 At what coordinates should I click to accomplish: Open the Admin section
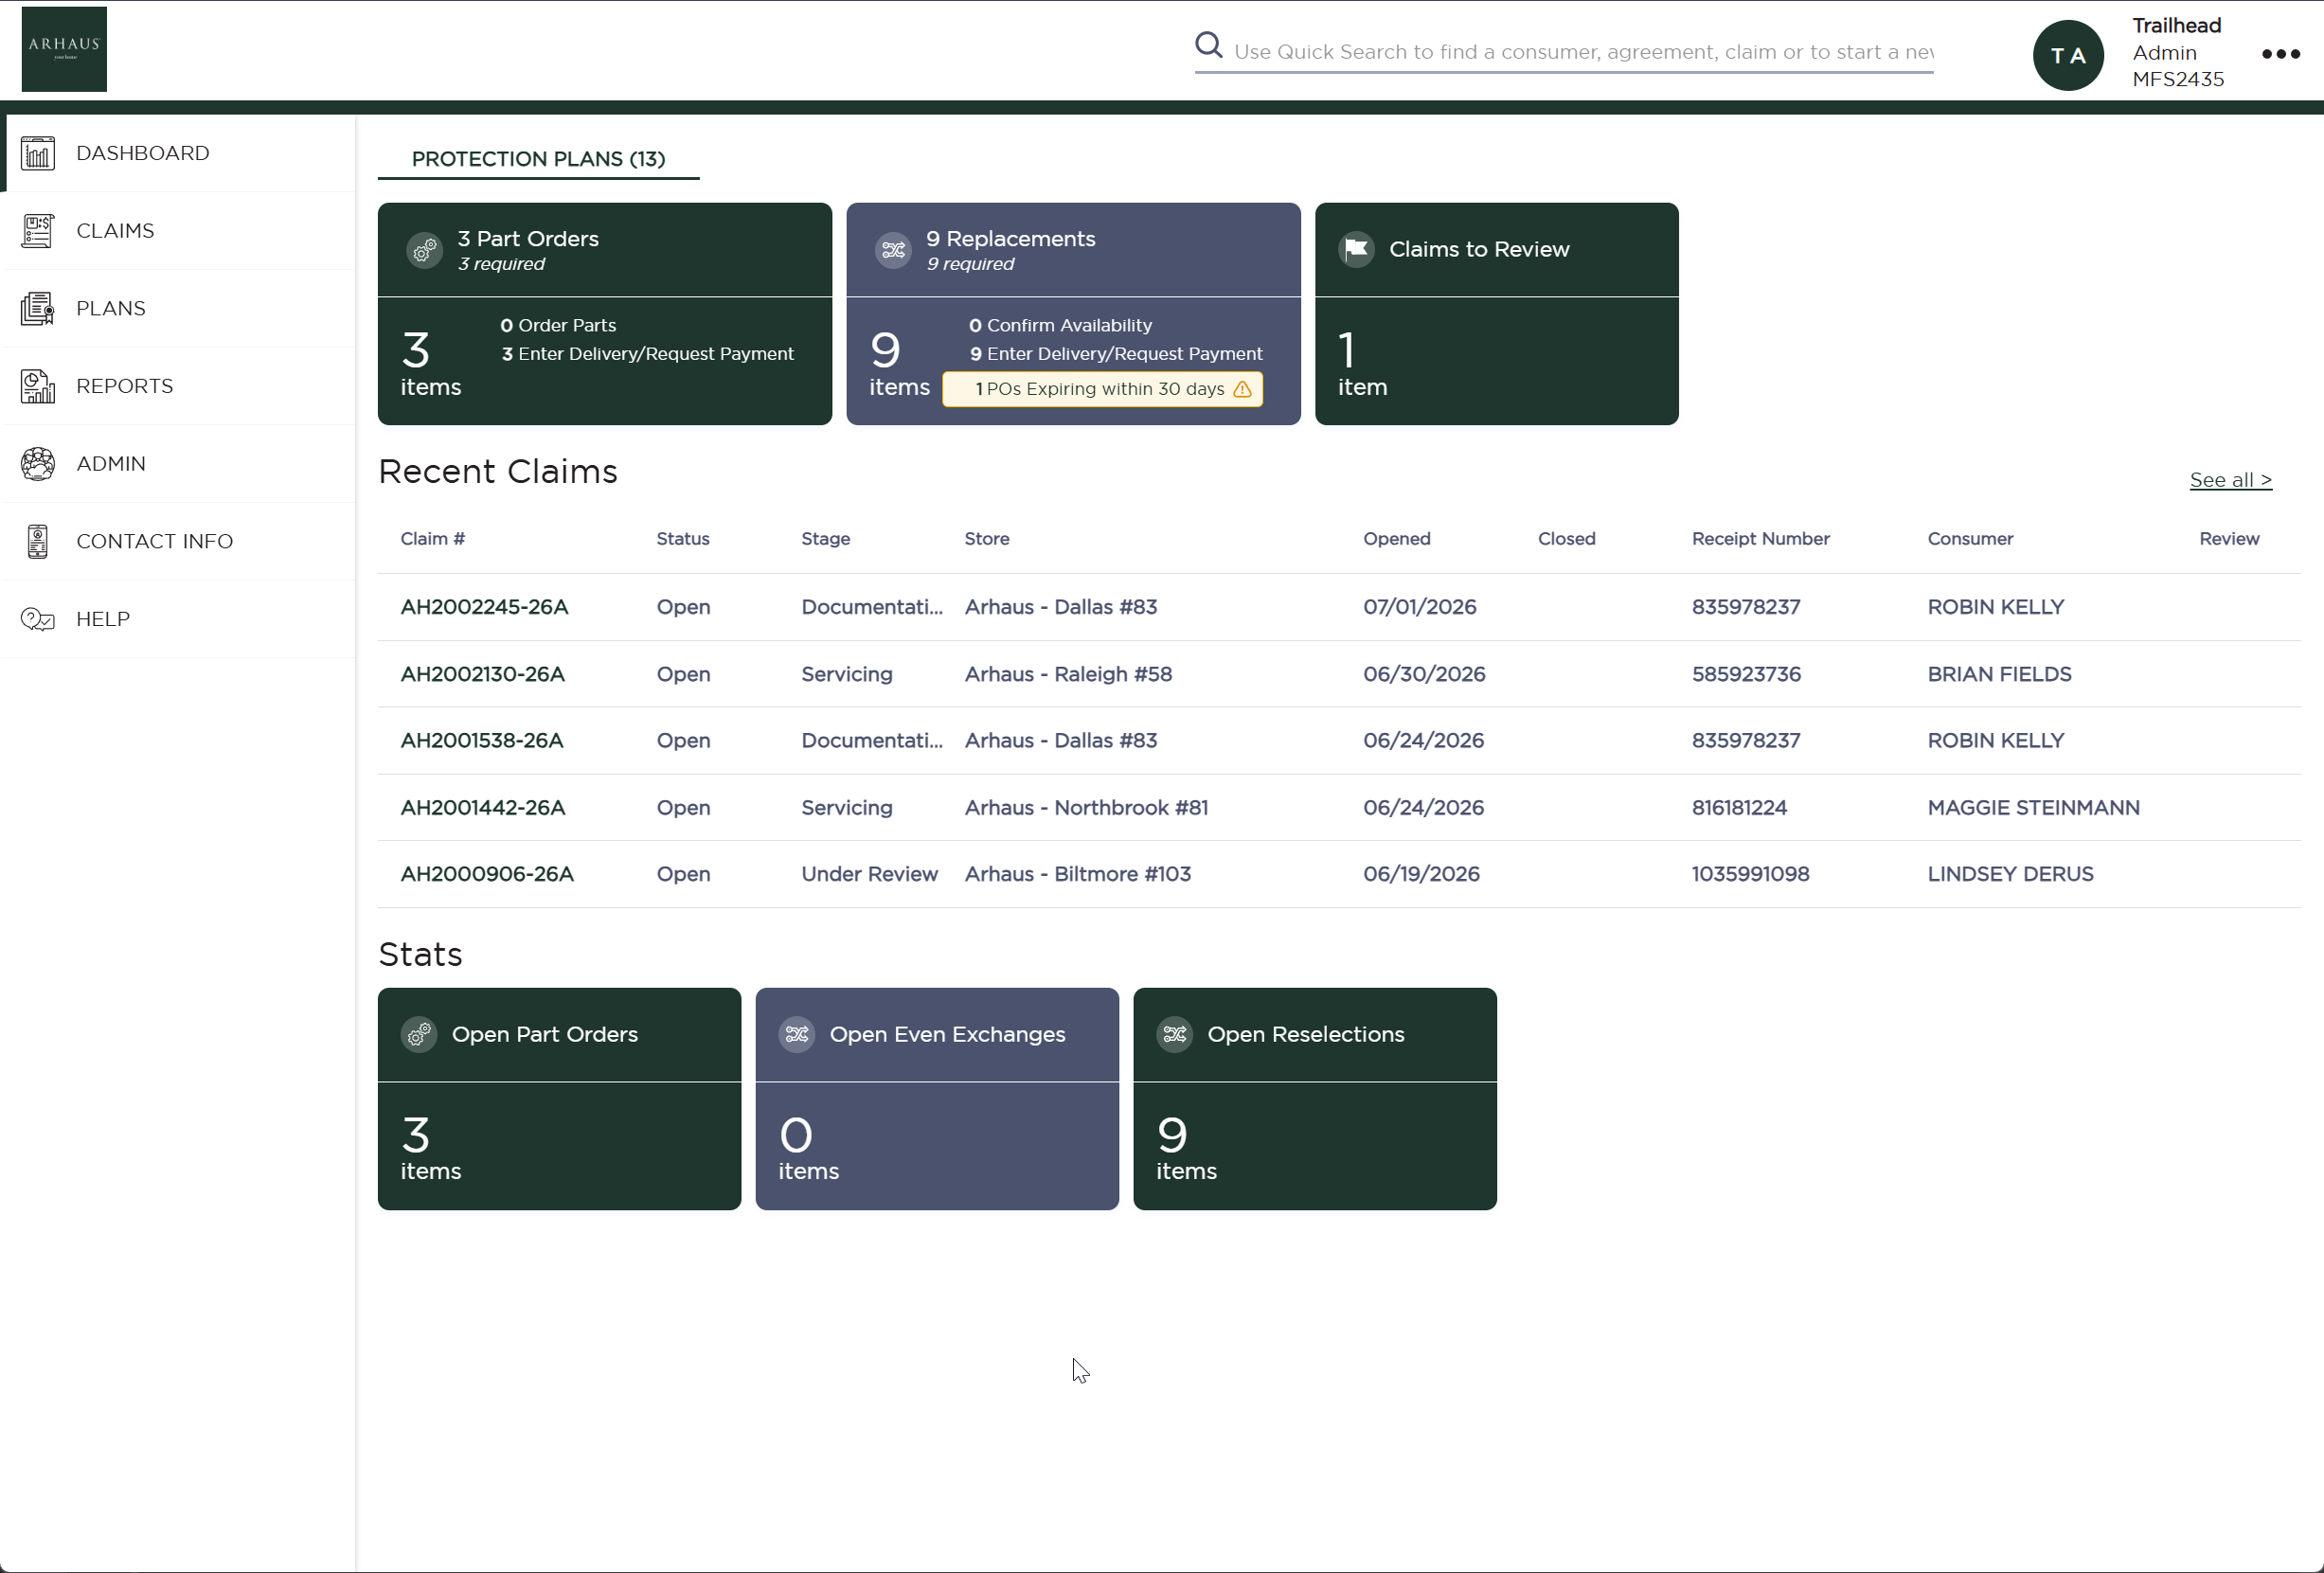pos(180,464)
